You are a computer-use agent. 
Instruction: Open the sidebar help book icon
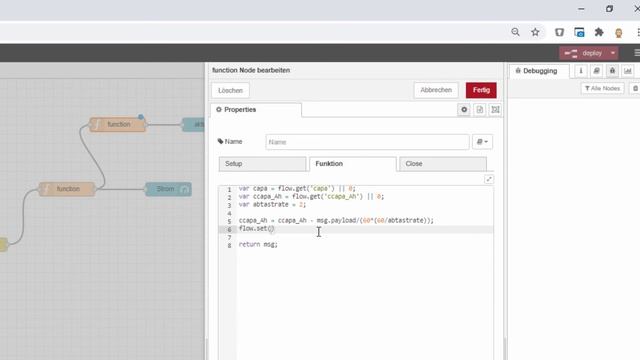pyautogui.click(x=596, y=71)
